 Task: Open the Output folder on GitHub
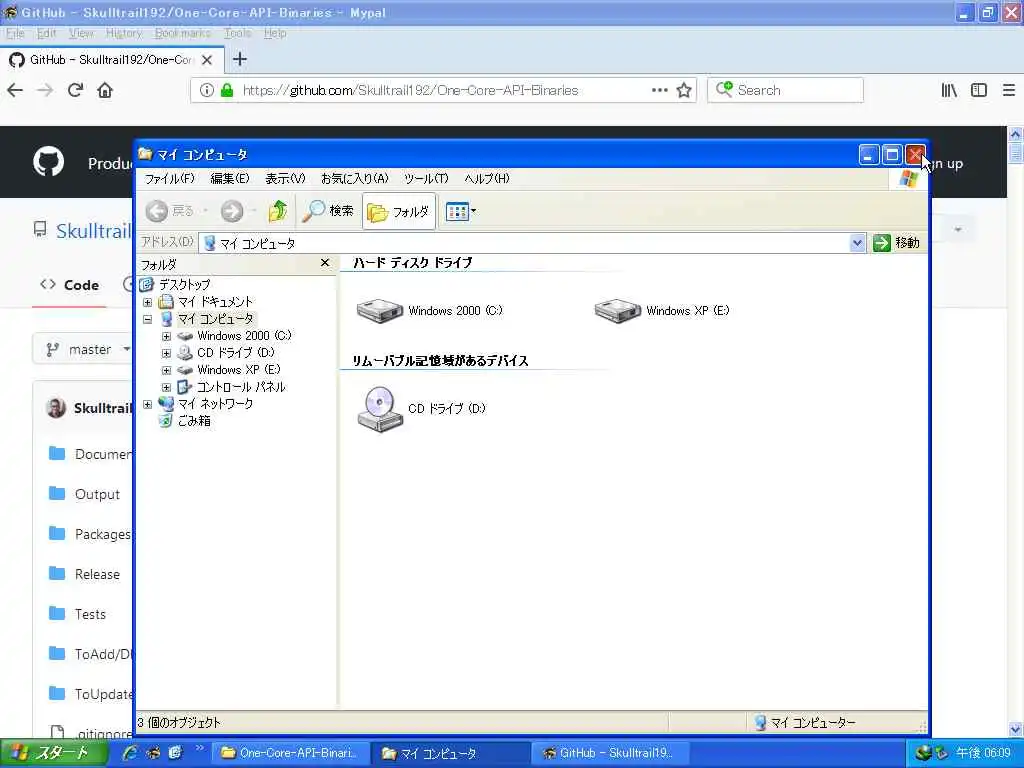pyautogui.click(x=97, y=494)
